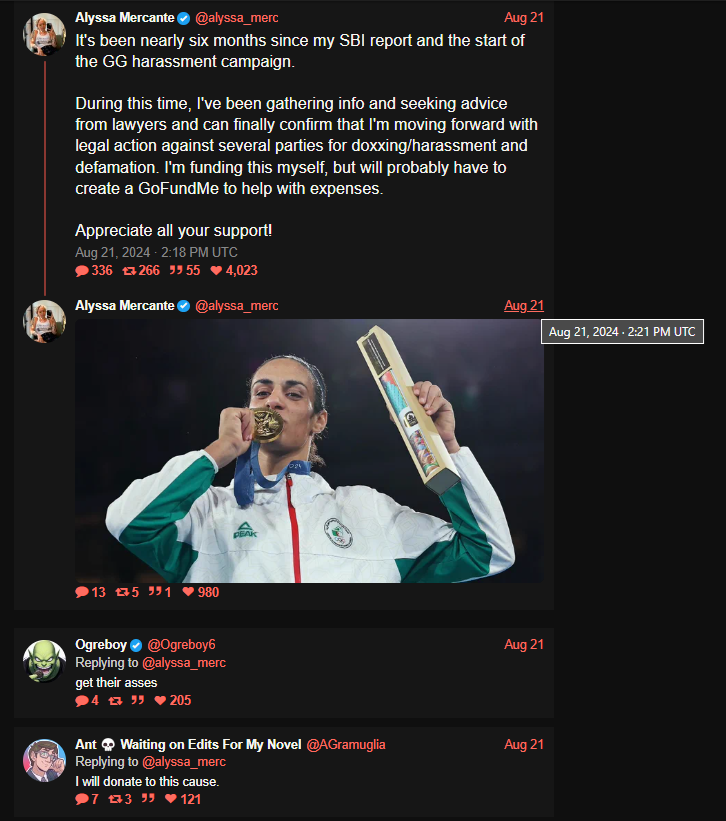Click Aug 21 date on Ant's reply
Screen dimensions: 726x821
[x=524, y=745]
